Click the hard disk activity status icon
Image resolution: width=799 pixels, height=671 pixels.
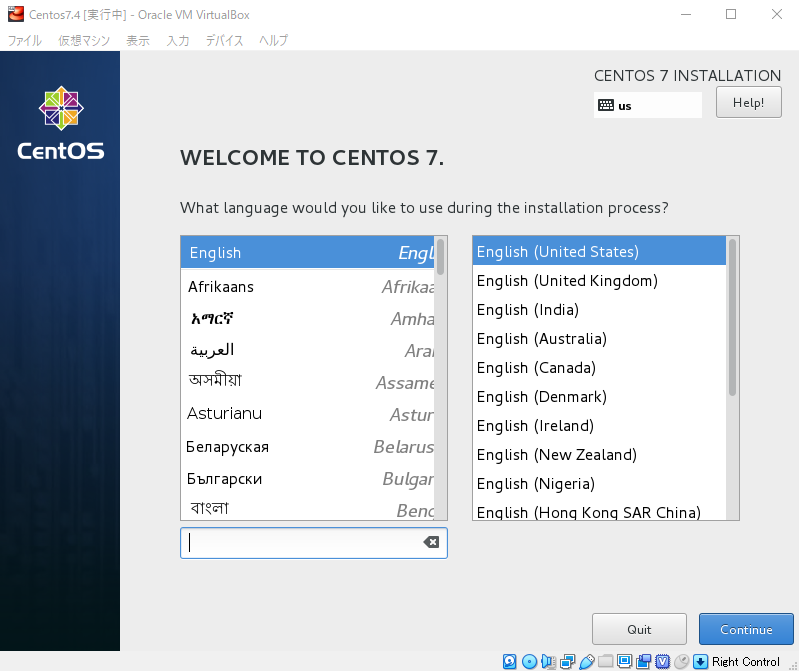coord(510,661)
